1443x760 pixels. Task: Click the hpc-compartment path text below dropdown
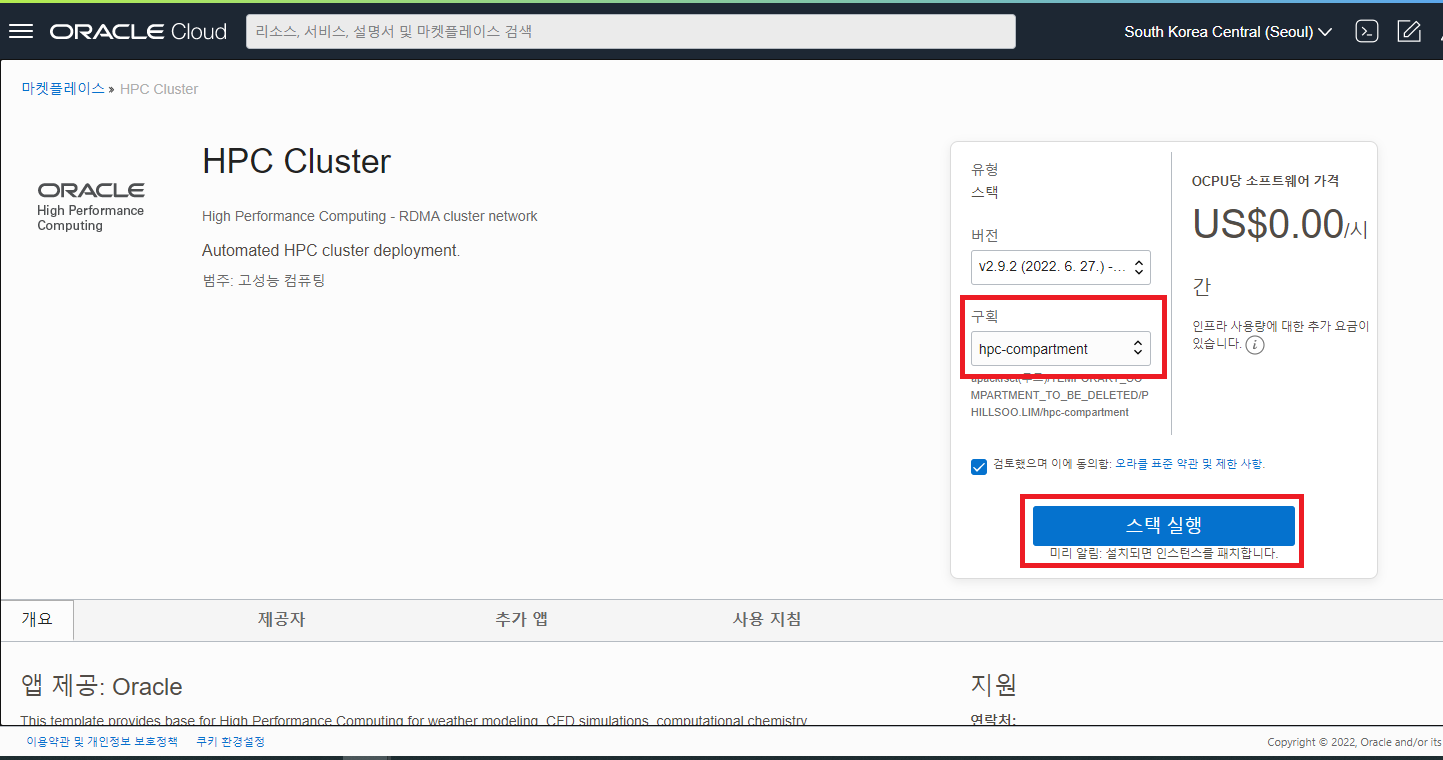(x=1061, y=395)
